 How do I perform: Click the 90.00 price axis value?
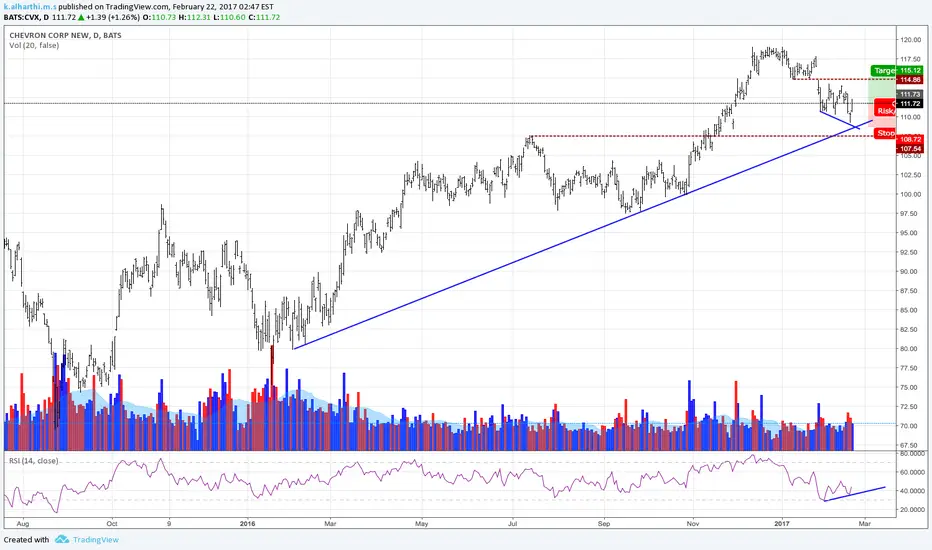(x=909, y=272)
